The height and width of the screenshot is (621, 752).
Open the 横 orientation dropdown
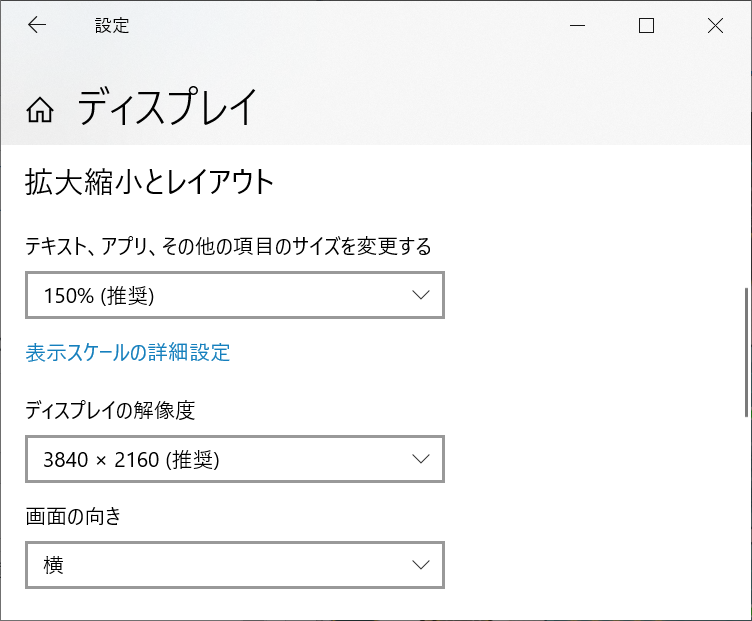tap(234, 565)
